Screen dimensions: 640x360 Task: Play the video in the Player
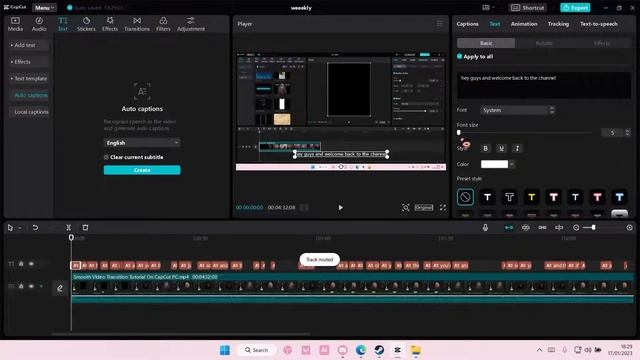point(340,207)
